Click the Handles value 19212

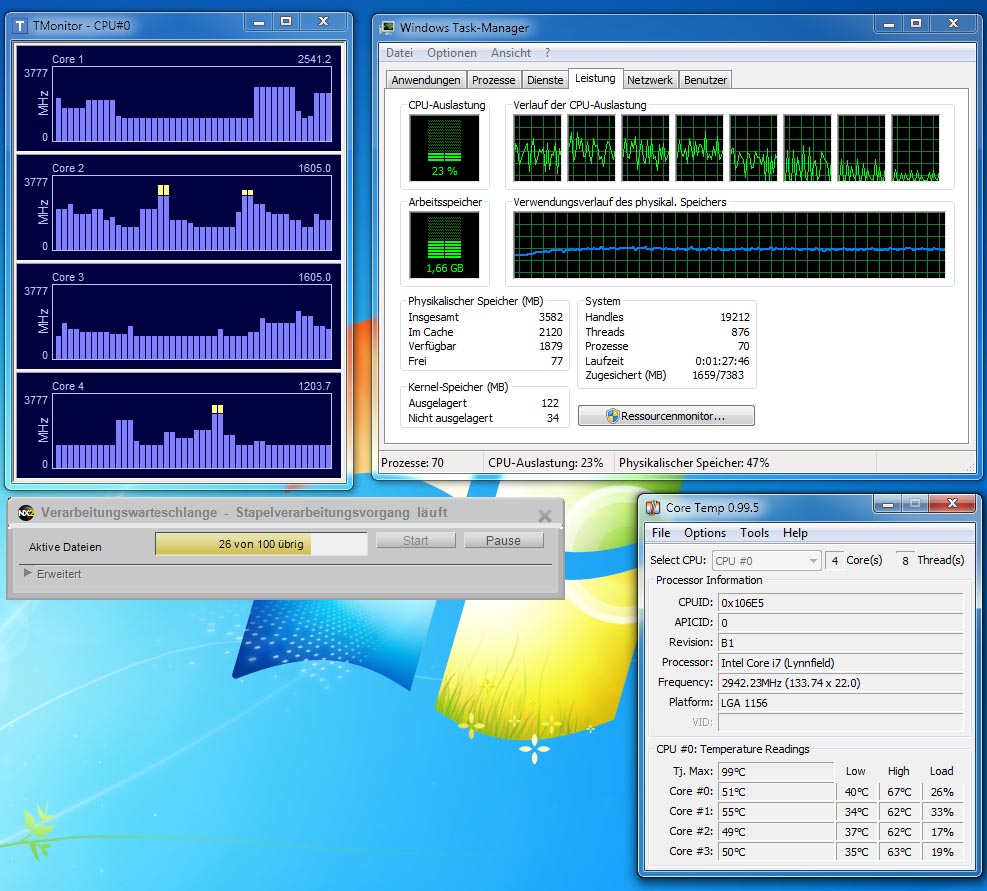[x=735, y=317]
